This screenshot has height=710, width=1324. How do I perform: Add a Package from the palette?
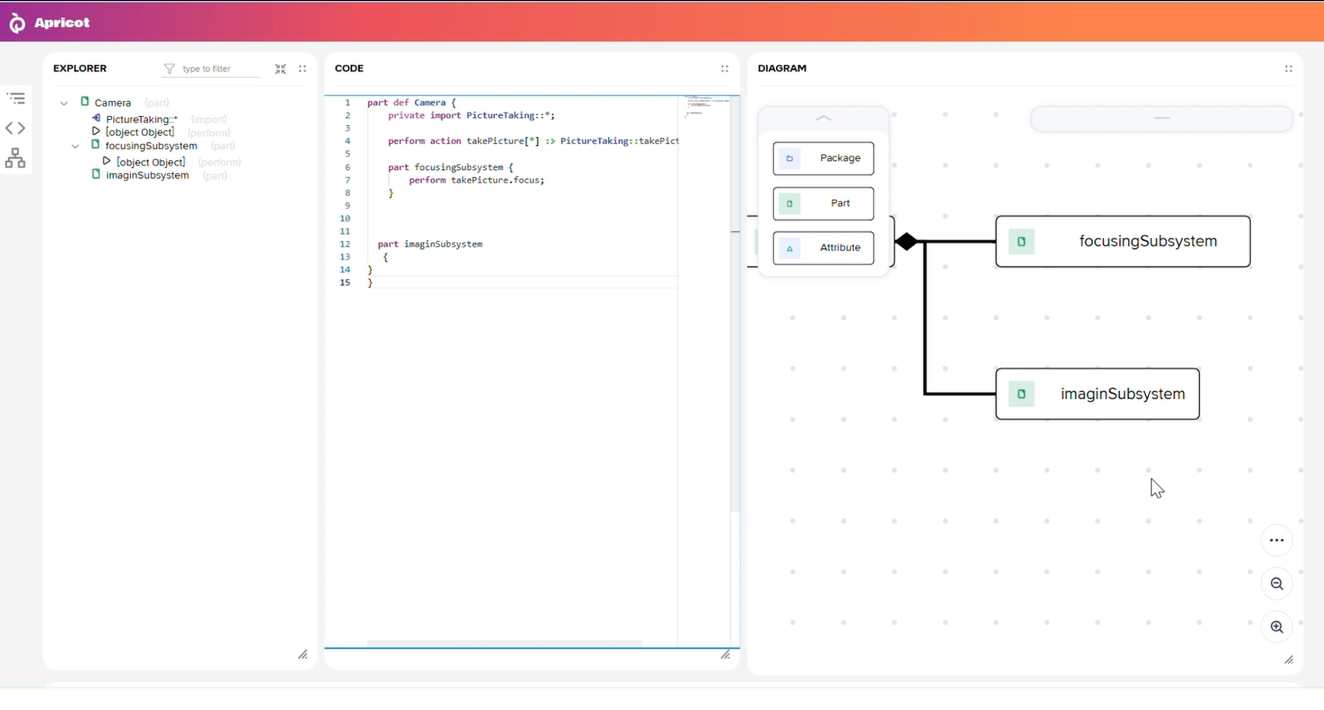[823, 158]
